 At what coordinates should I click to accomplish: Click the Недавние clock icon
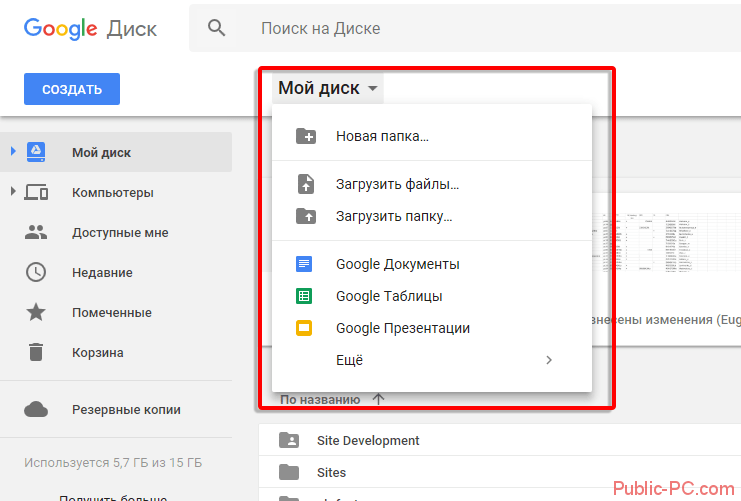pyautogui.click(x=36, y=272)
